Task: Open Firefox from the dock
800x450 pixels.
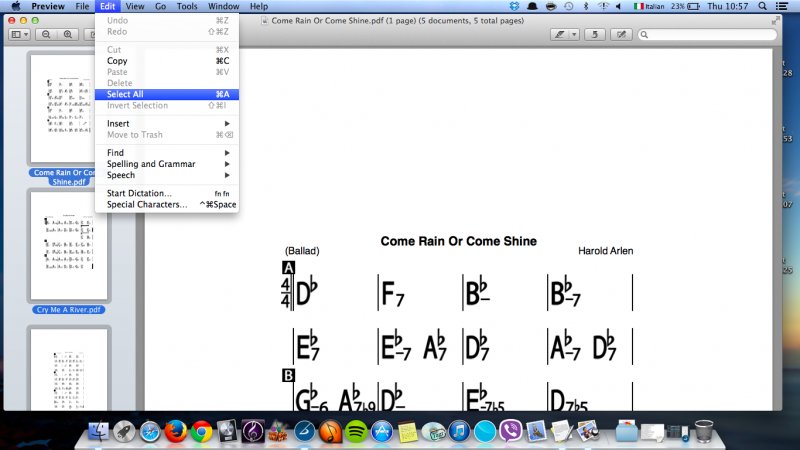Action: tap(176, 431)
